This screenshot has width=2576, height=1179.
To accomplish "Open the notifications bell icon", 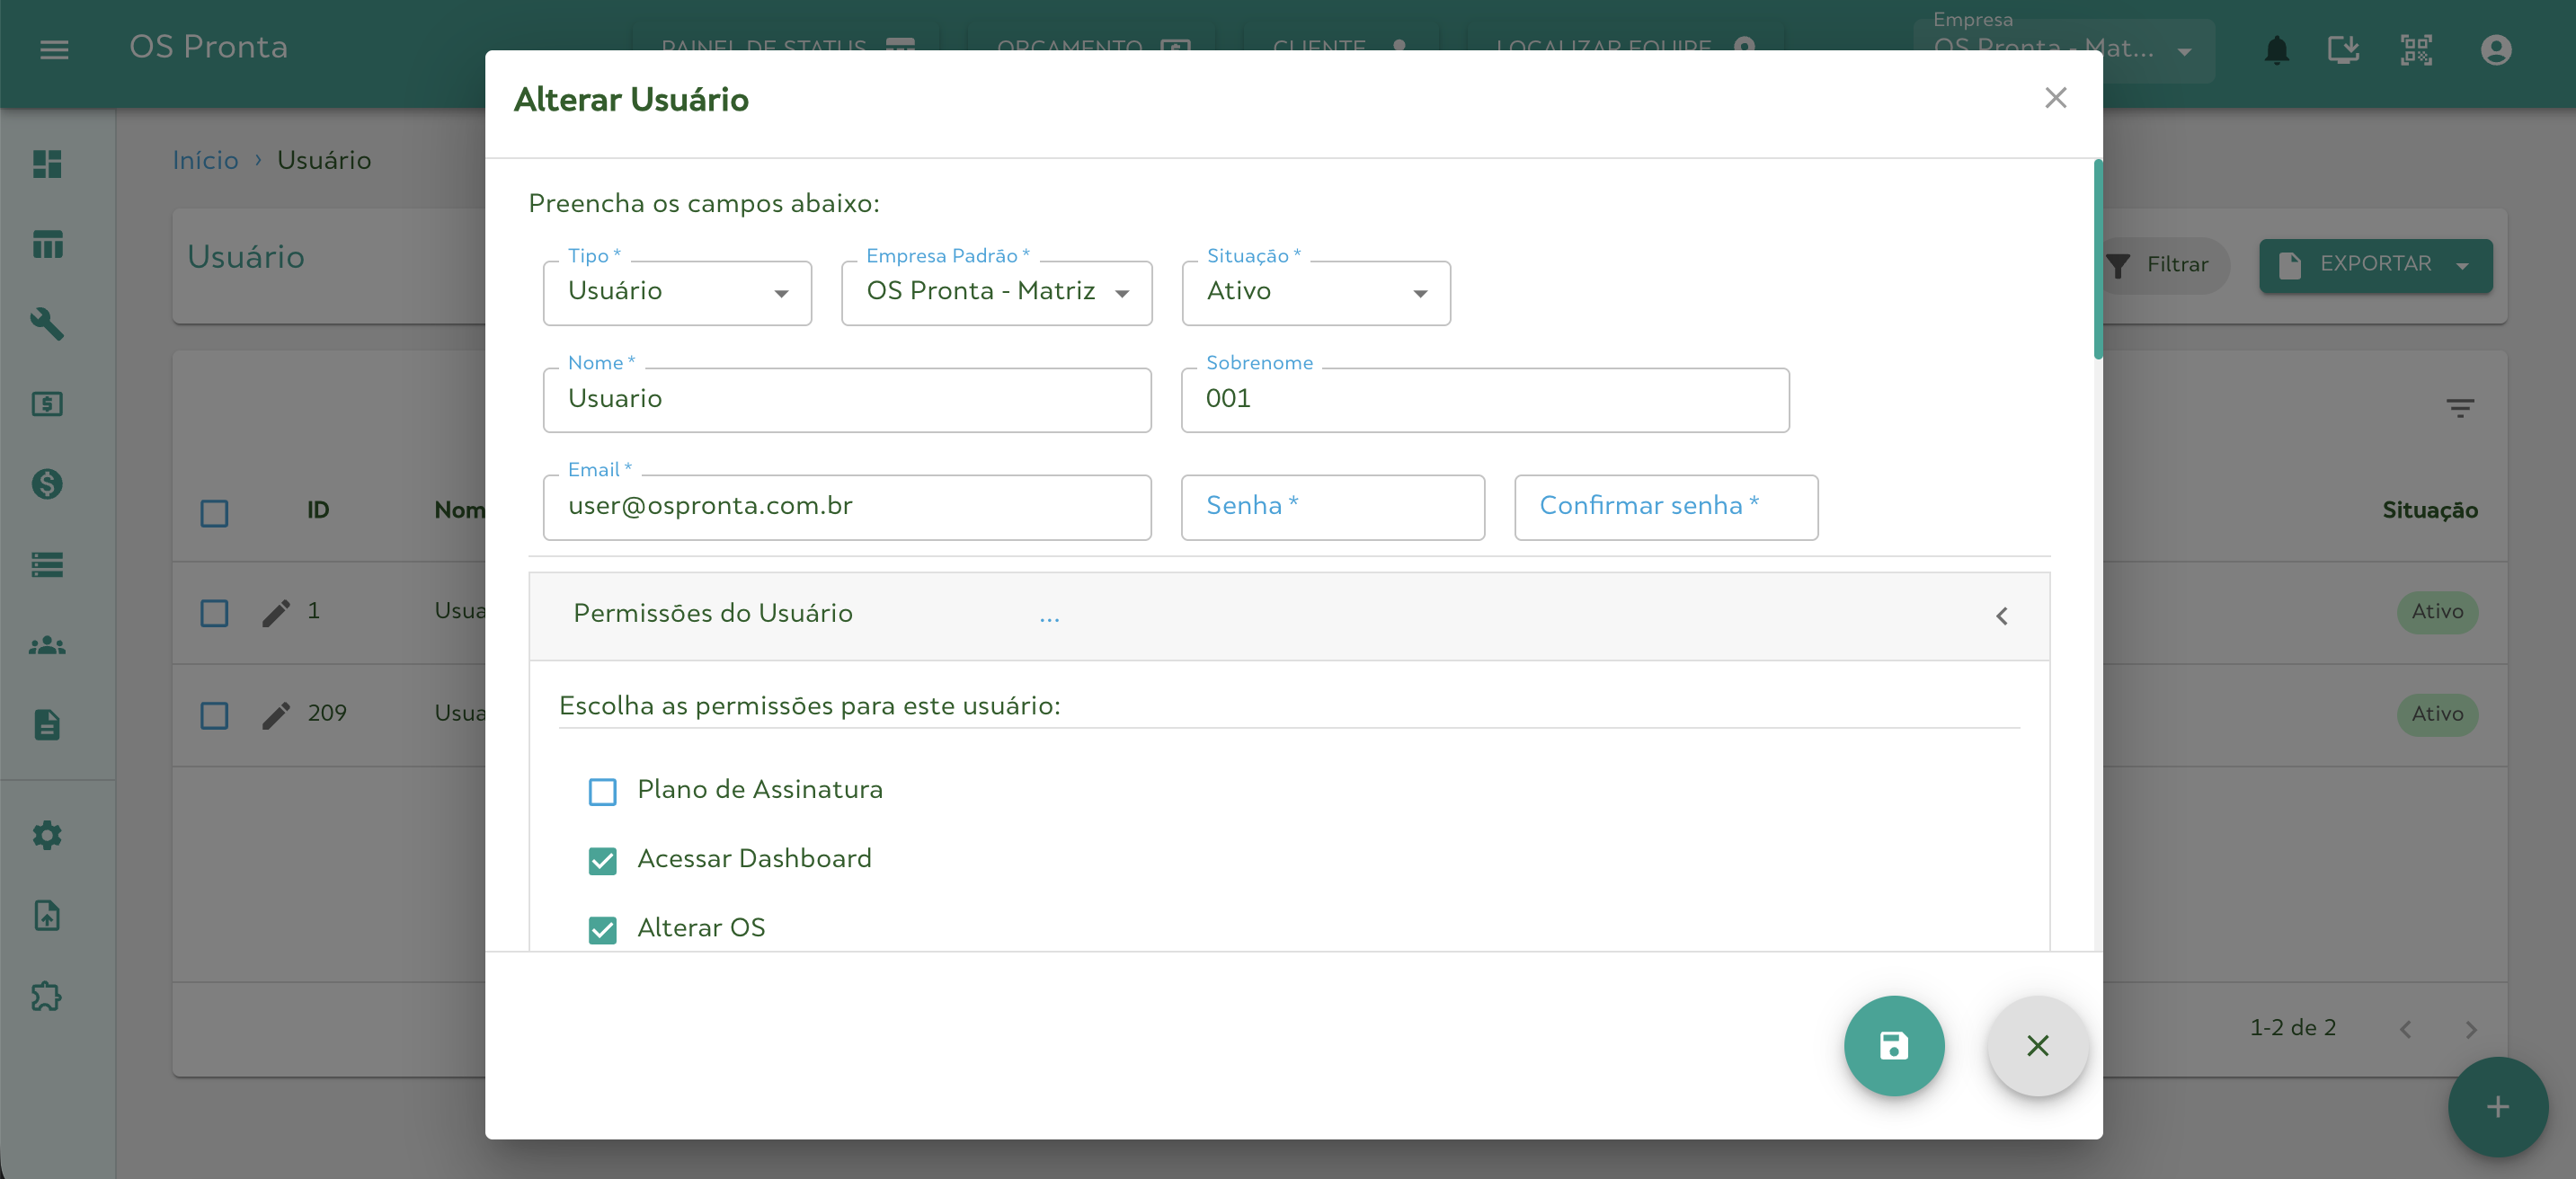I will tap(2276, 49).
